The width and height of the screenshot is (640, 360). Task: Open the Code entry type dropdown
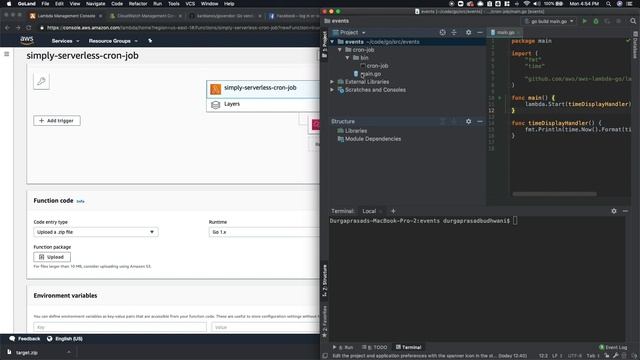(x=96, y=232)
